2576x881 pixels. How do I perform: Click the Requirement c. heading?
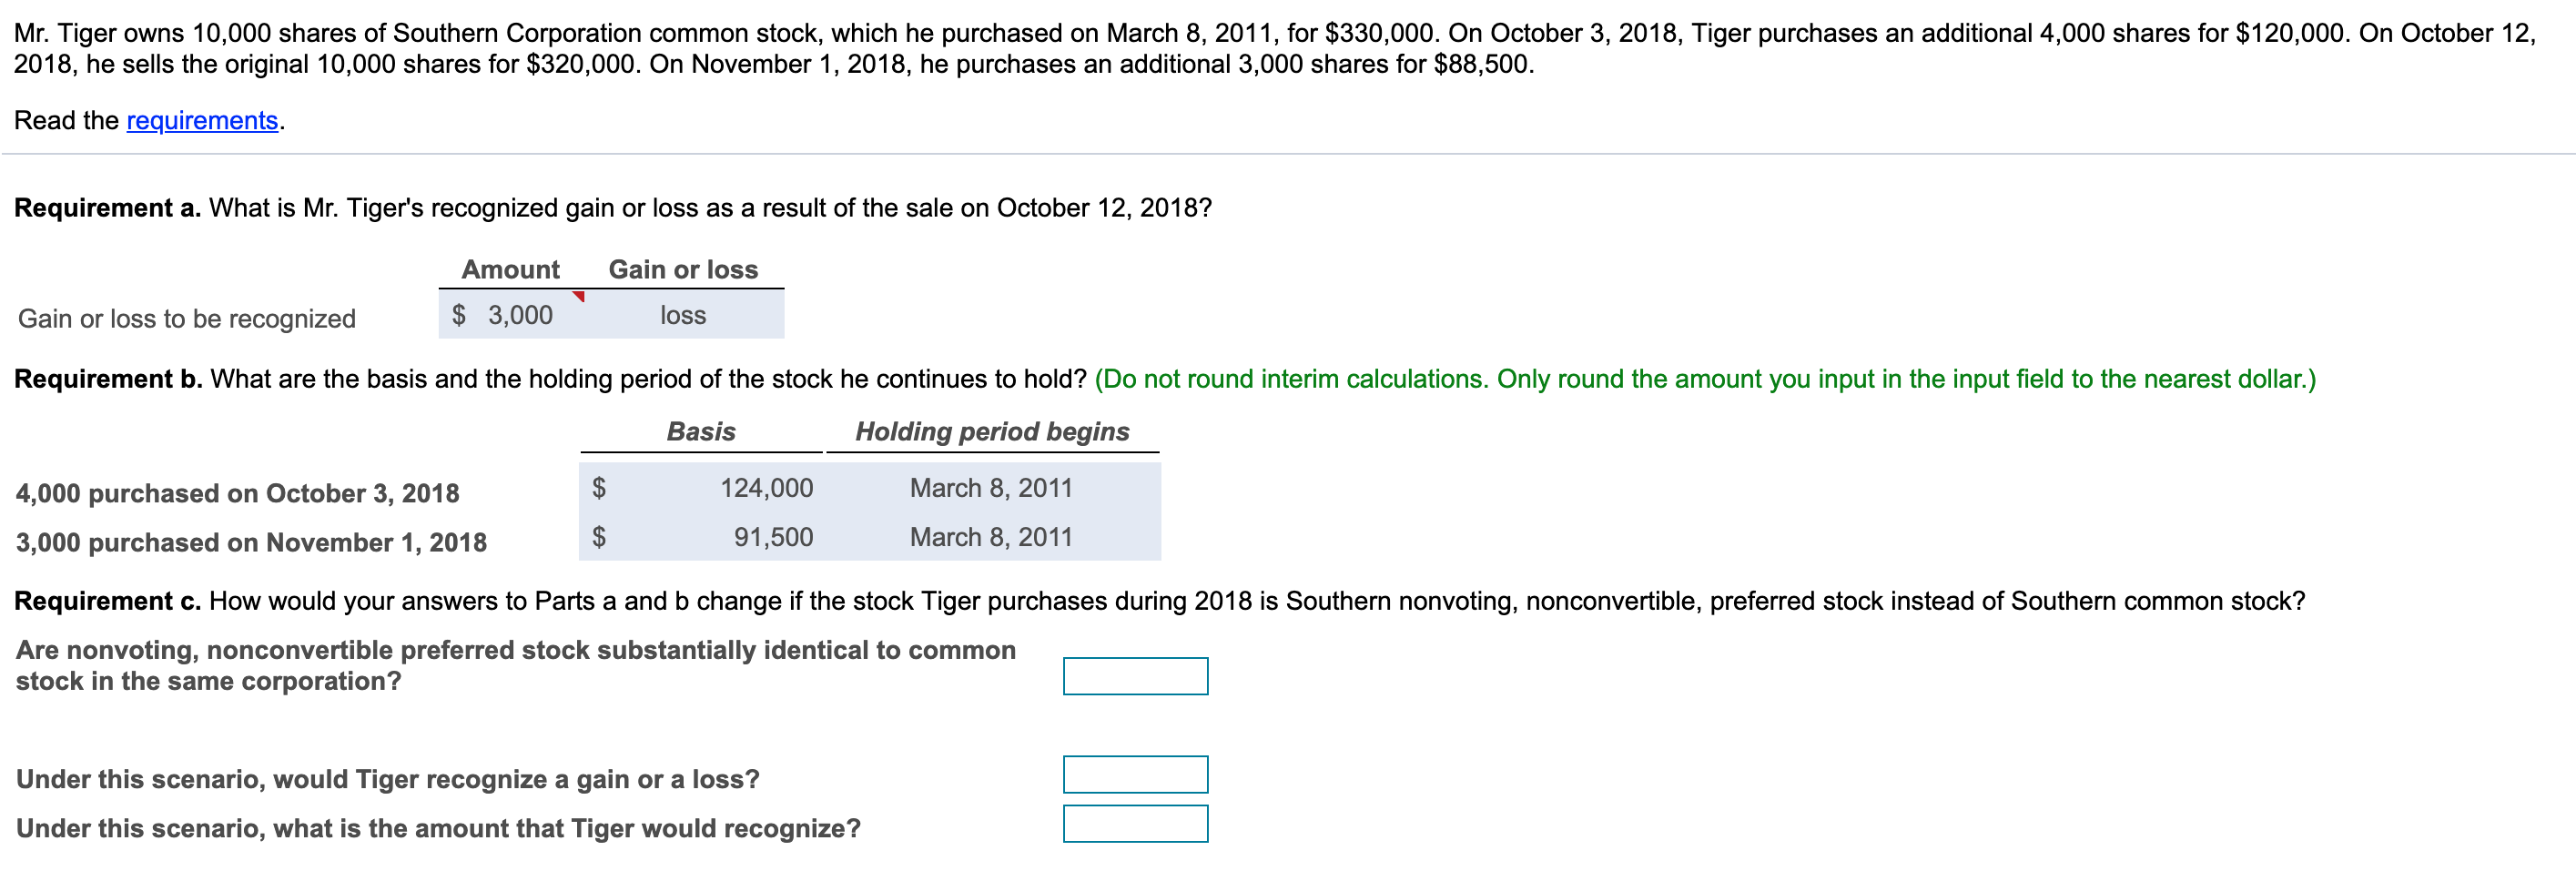[x=107, y=601]
